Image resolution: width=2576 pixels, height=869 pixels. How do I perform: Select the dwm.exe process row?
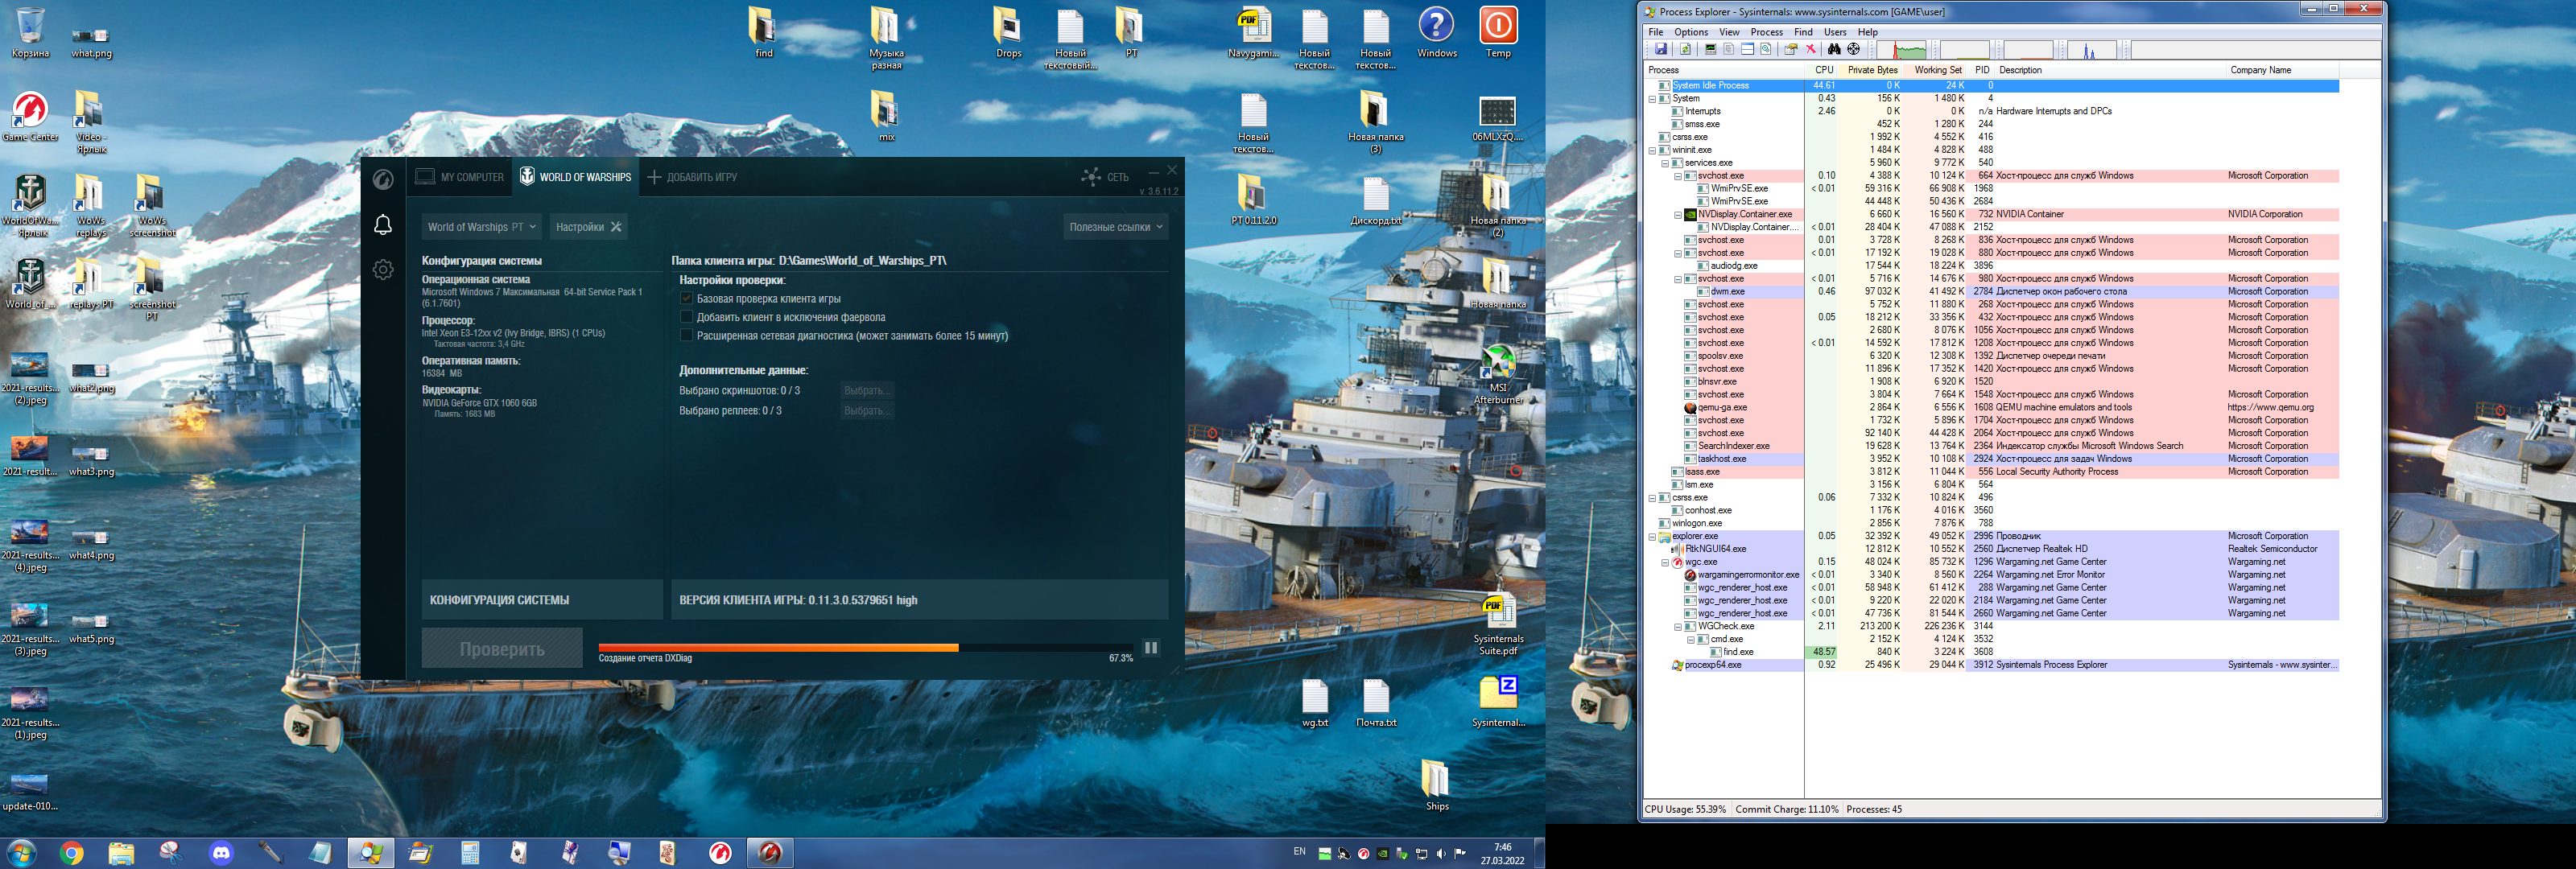[x=1992, y=292]
